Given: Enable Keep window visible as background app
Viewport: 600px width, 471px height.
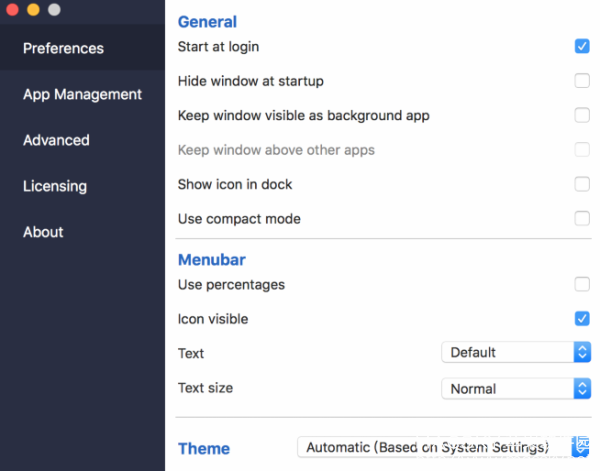Looking at the screenshot, I should tap(582, 115).
